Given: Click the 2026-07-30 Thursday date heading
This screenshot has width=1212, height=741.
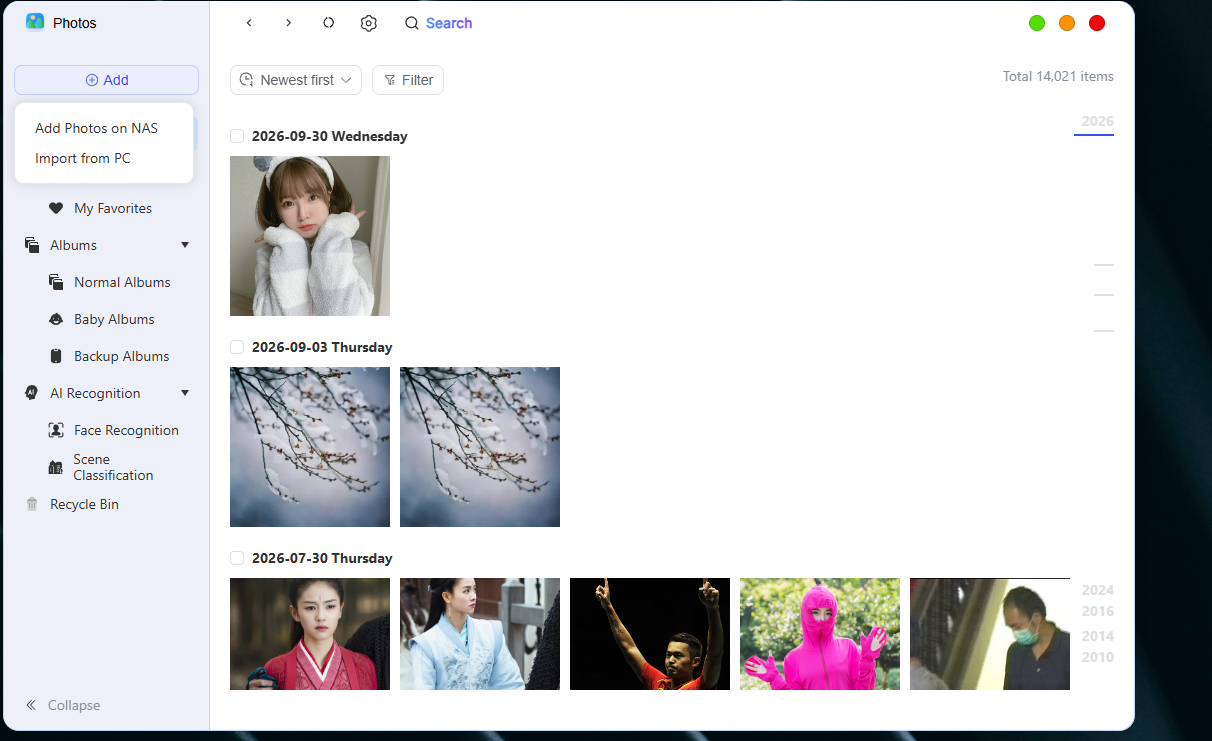Looking at the screenshot, I should click(322, 558).
